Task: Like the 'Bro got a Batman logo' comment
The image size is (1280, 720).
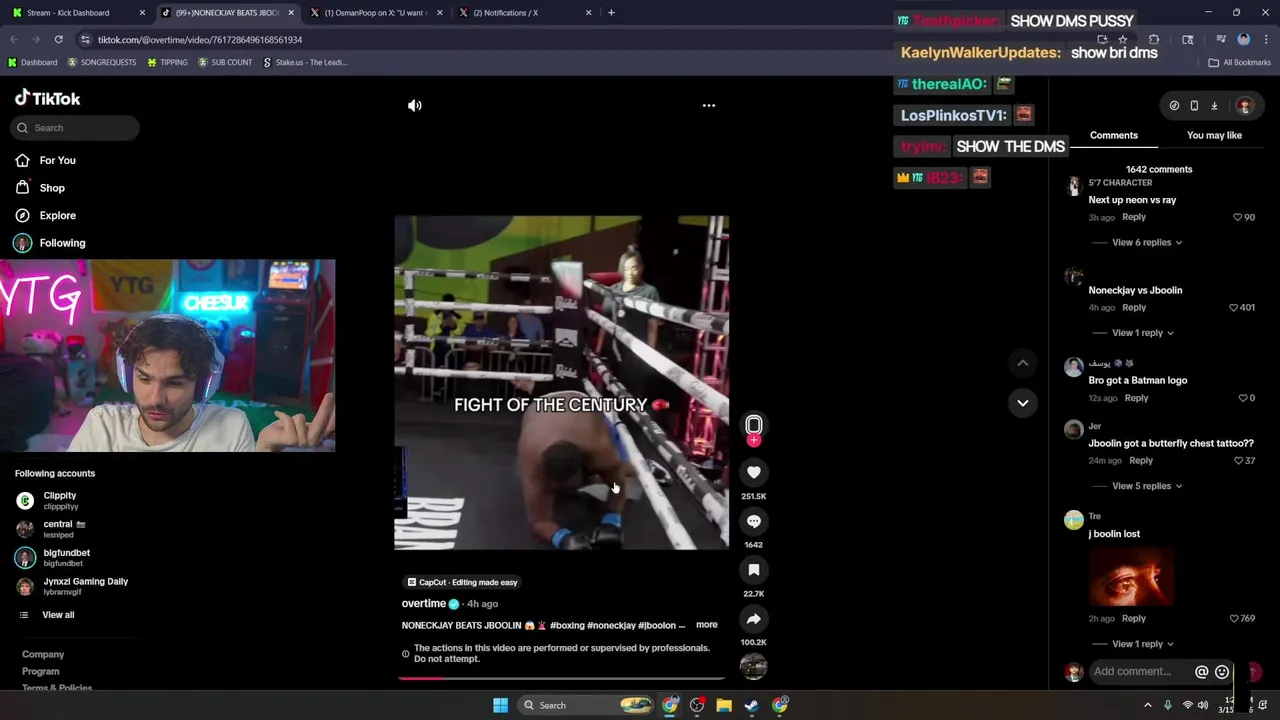Action: [x=1243, y=398]
